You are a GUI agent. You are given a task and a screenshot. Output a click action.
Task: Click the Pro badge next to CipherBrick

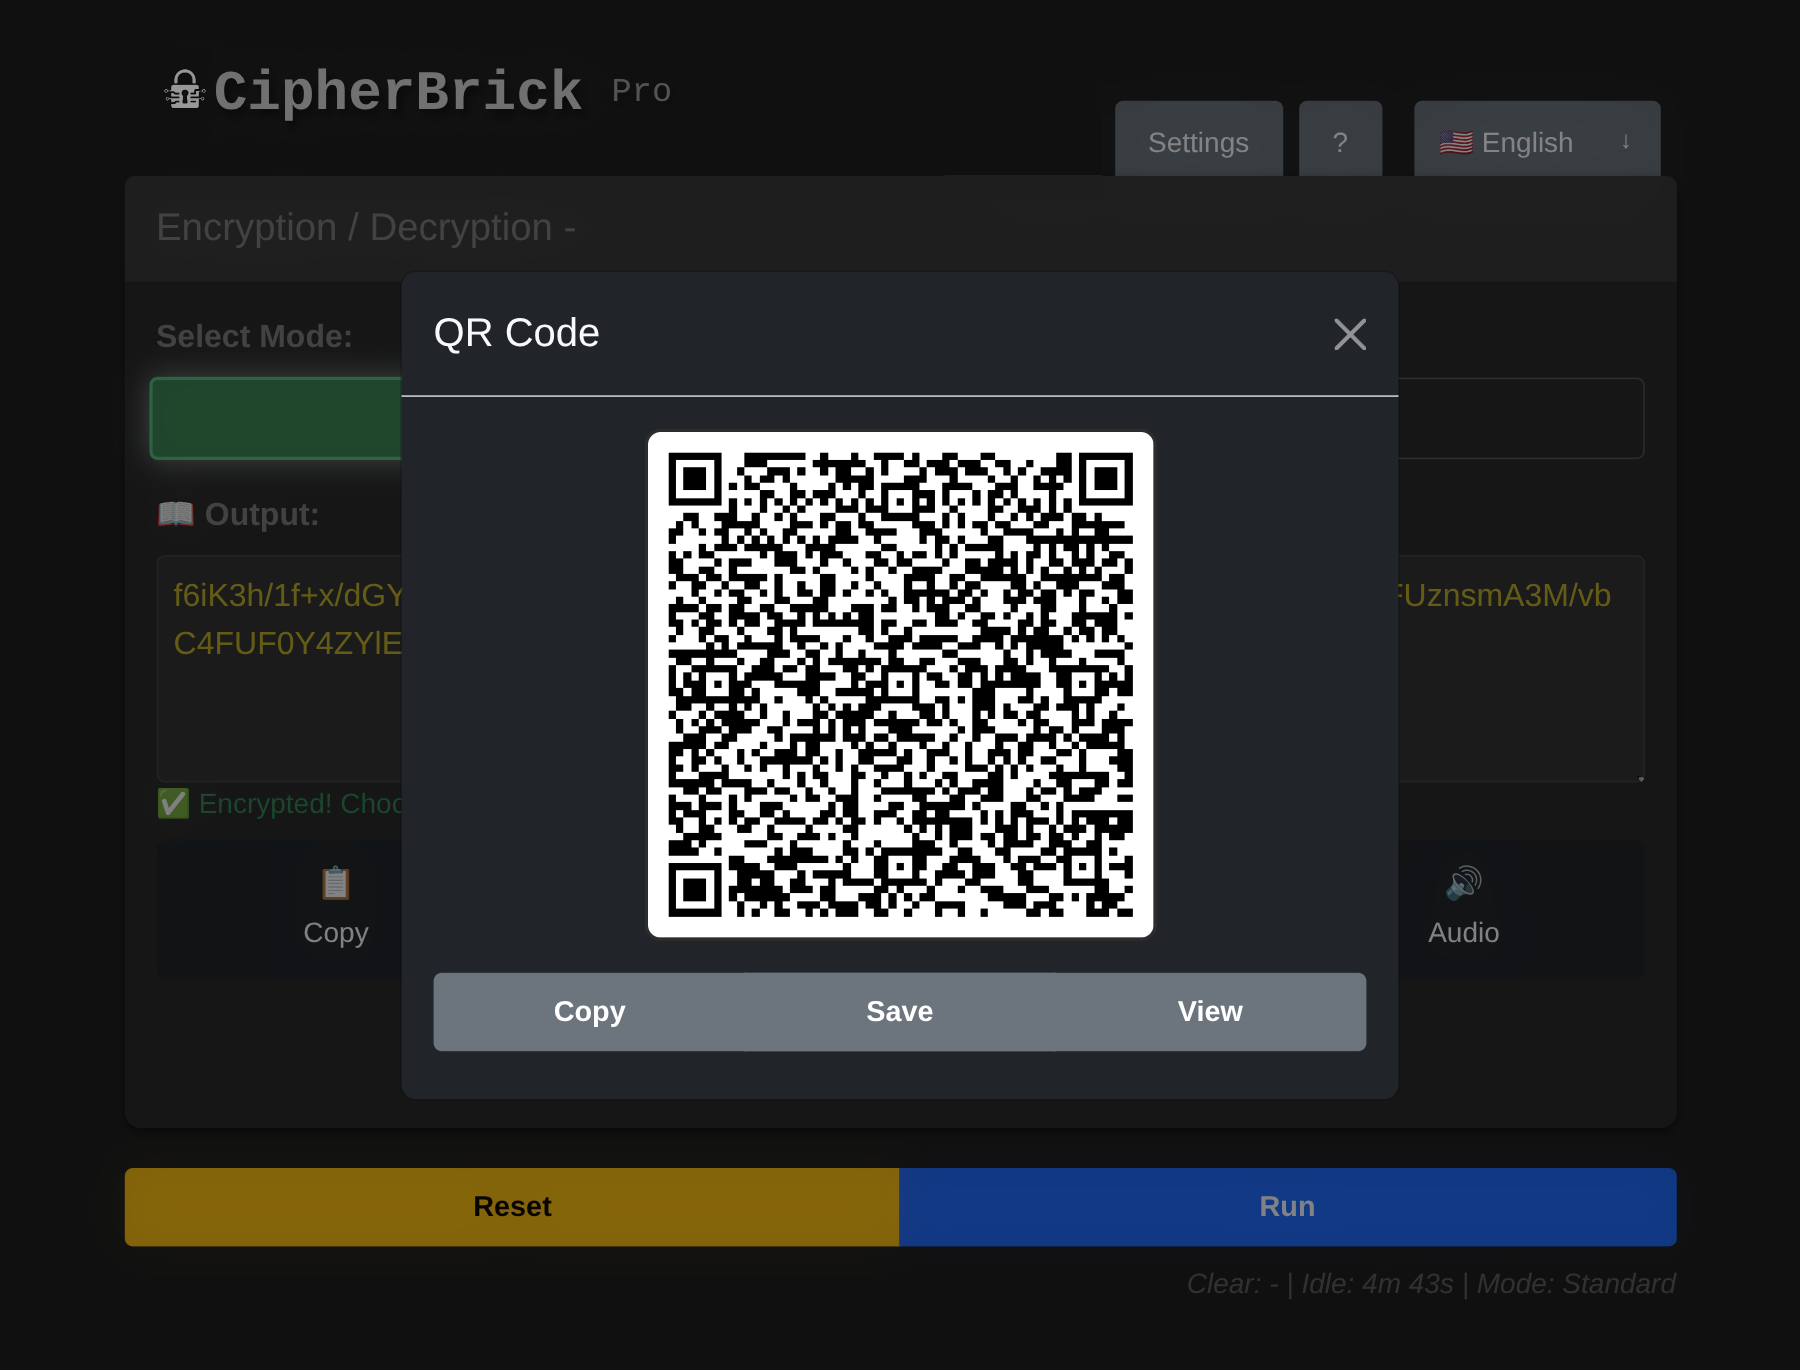(641, 91)
